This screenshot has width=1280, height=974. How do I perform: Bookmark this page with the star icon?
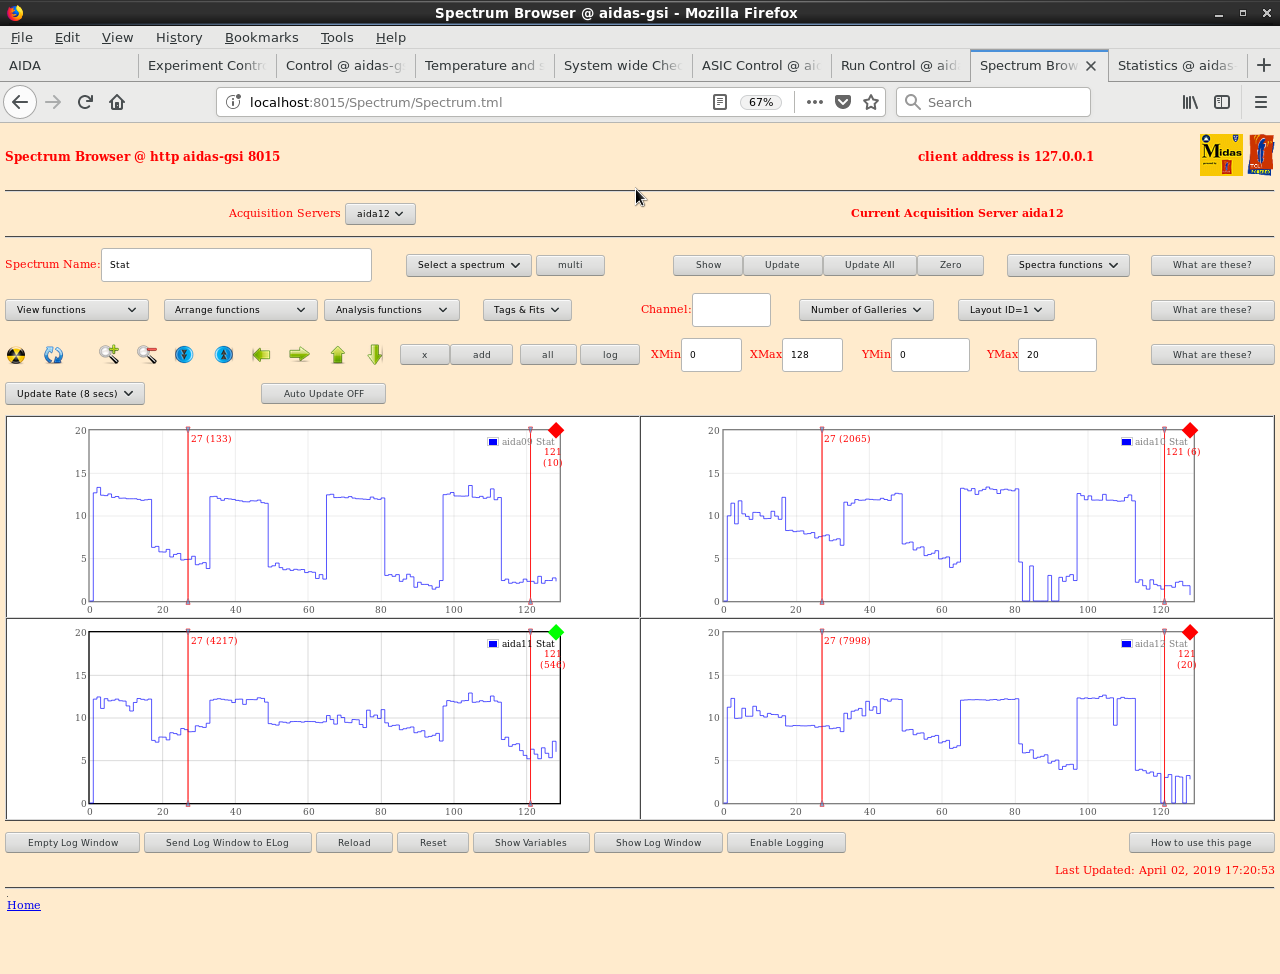(871, 102)
